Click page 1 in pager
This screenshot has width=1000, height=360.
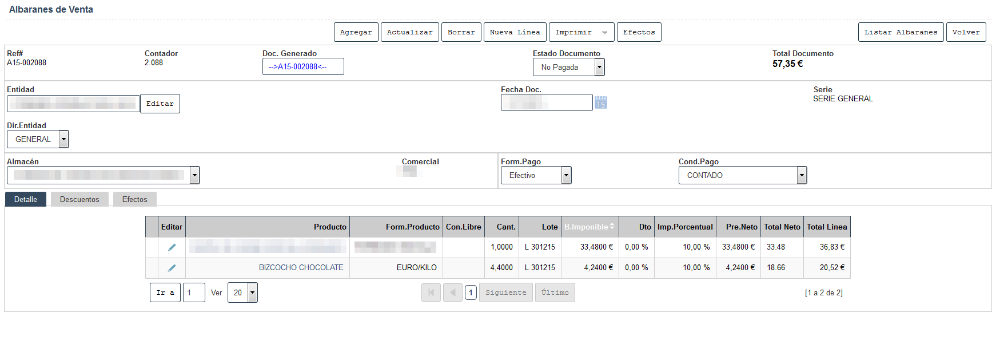coord(471,293)
